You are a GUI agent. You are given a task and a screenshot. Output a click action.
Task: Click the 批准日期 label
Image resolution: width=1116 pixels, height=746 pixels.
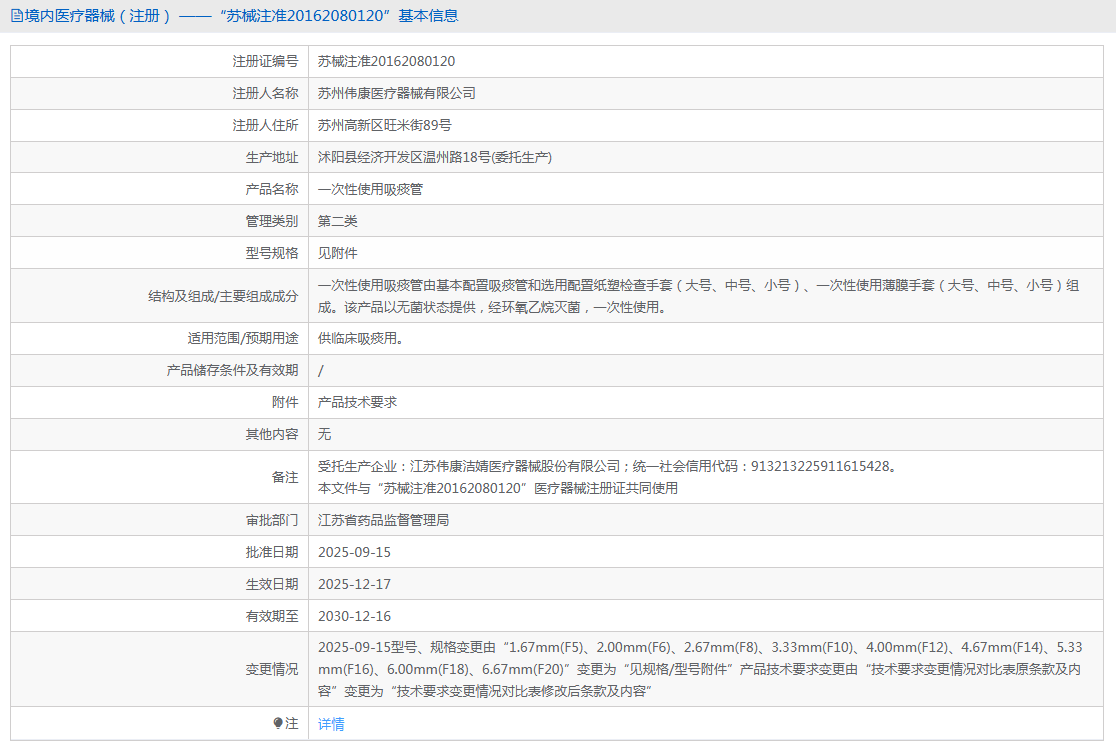(x=272, y=552)
